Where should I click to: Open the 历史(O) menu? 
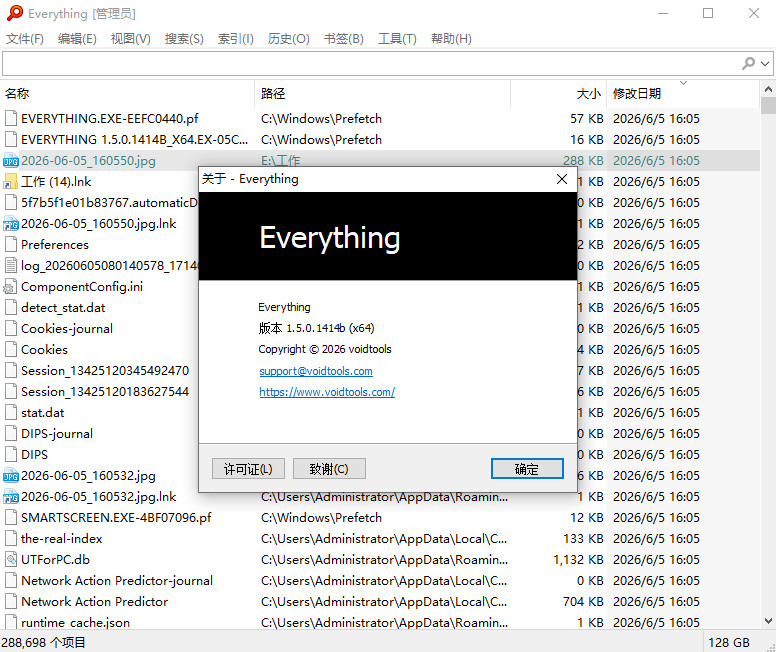(x=289, y=39)
